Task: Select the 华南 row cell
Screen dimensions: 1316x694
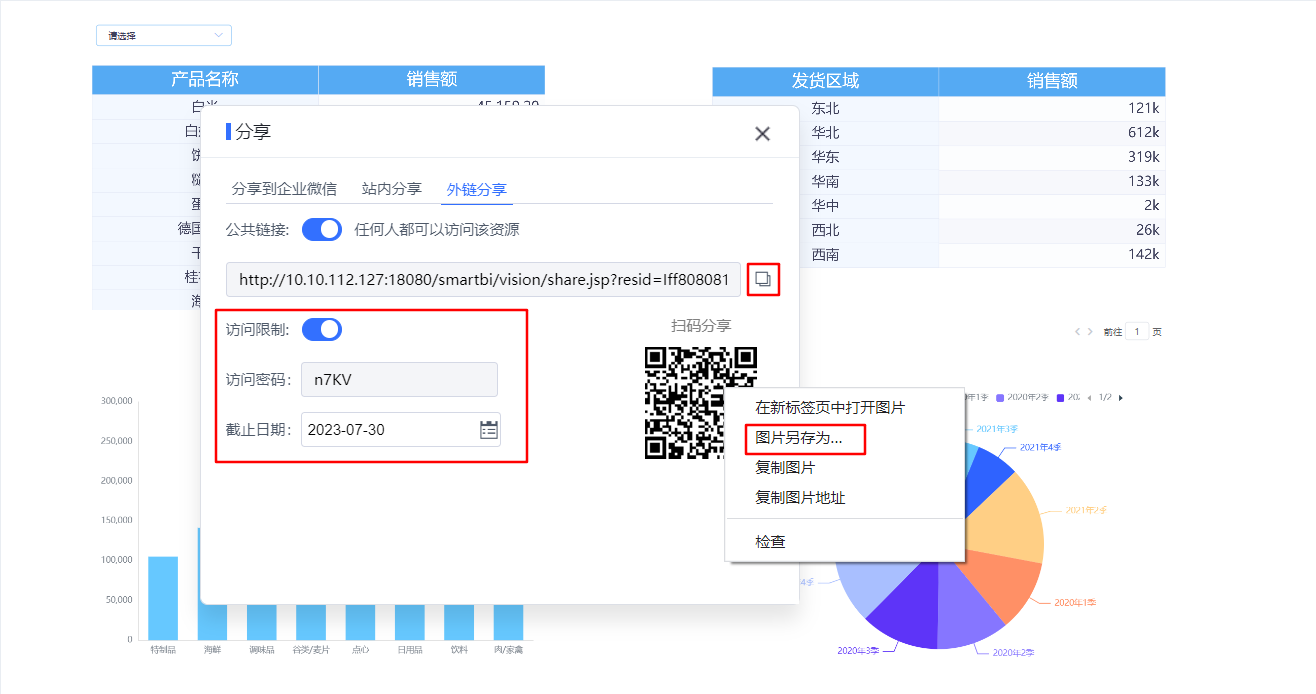Action: click(826, 181)
